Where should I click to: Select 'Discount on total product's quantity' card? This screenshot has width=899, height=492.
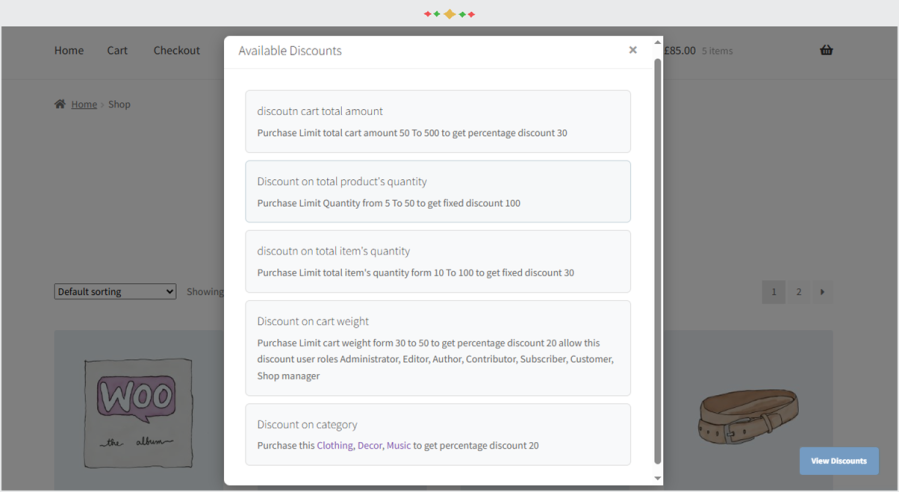click(438, 192)
